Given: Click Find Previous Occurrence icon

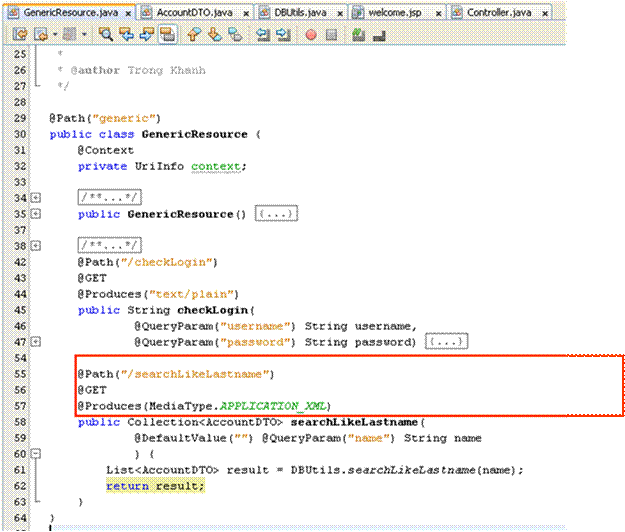Looking at the screenshot, I should click(x=126, y=35).
